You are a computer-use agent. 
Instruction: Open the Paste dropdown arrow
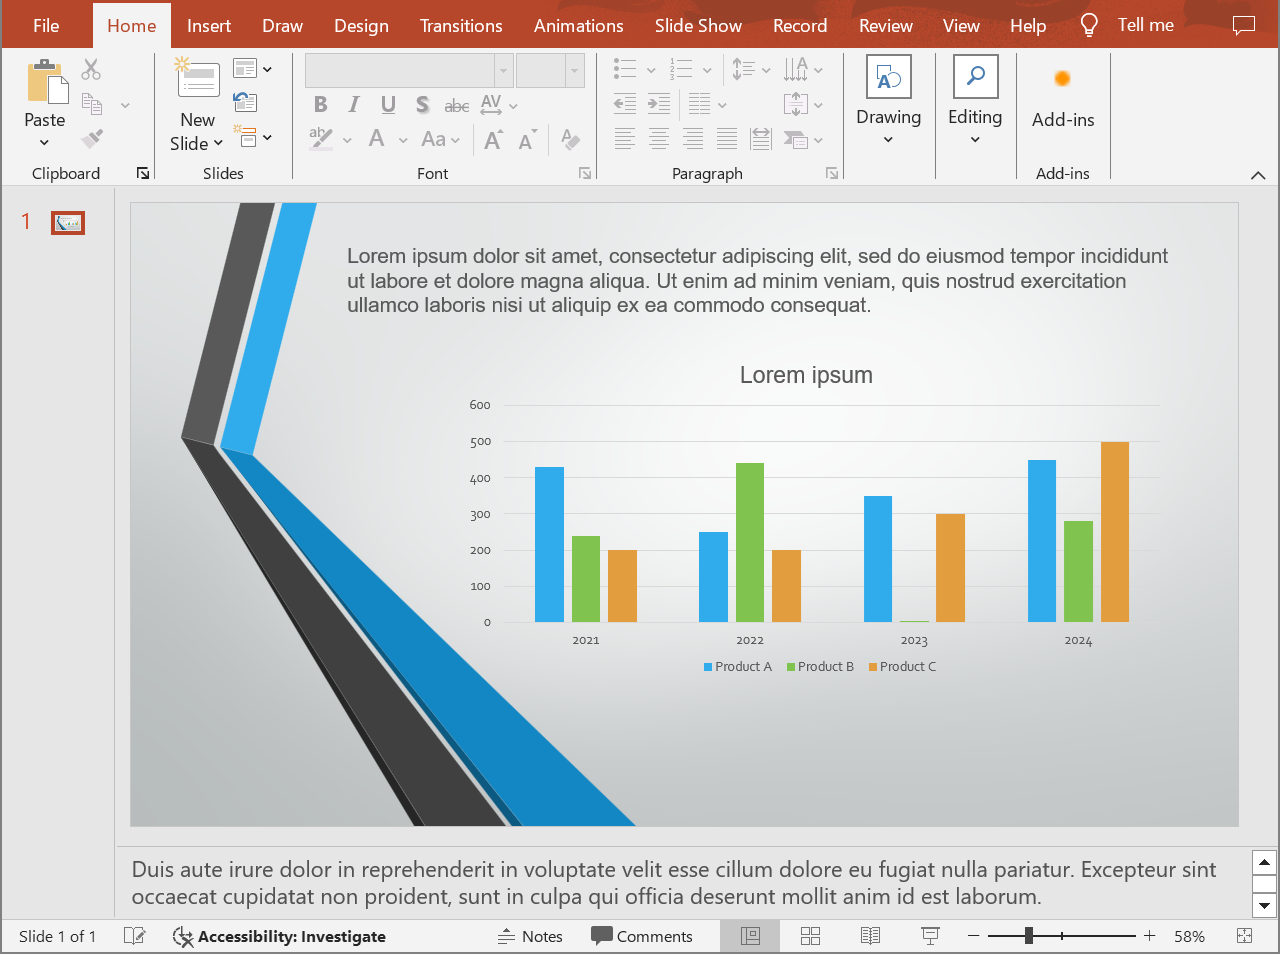click(44, 142)
